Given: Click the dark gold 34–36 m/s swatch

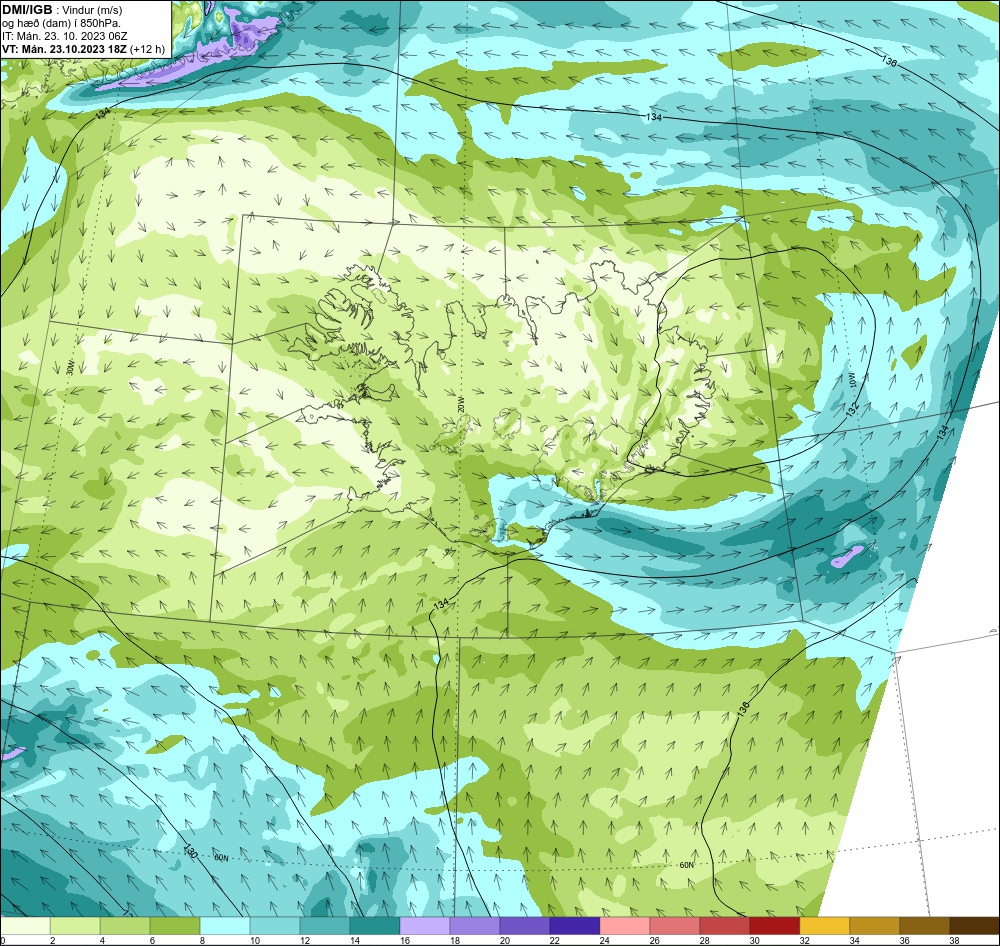Looking at the screenshot, I should (874, 926).
